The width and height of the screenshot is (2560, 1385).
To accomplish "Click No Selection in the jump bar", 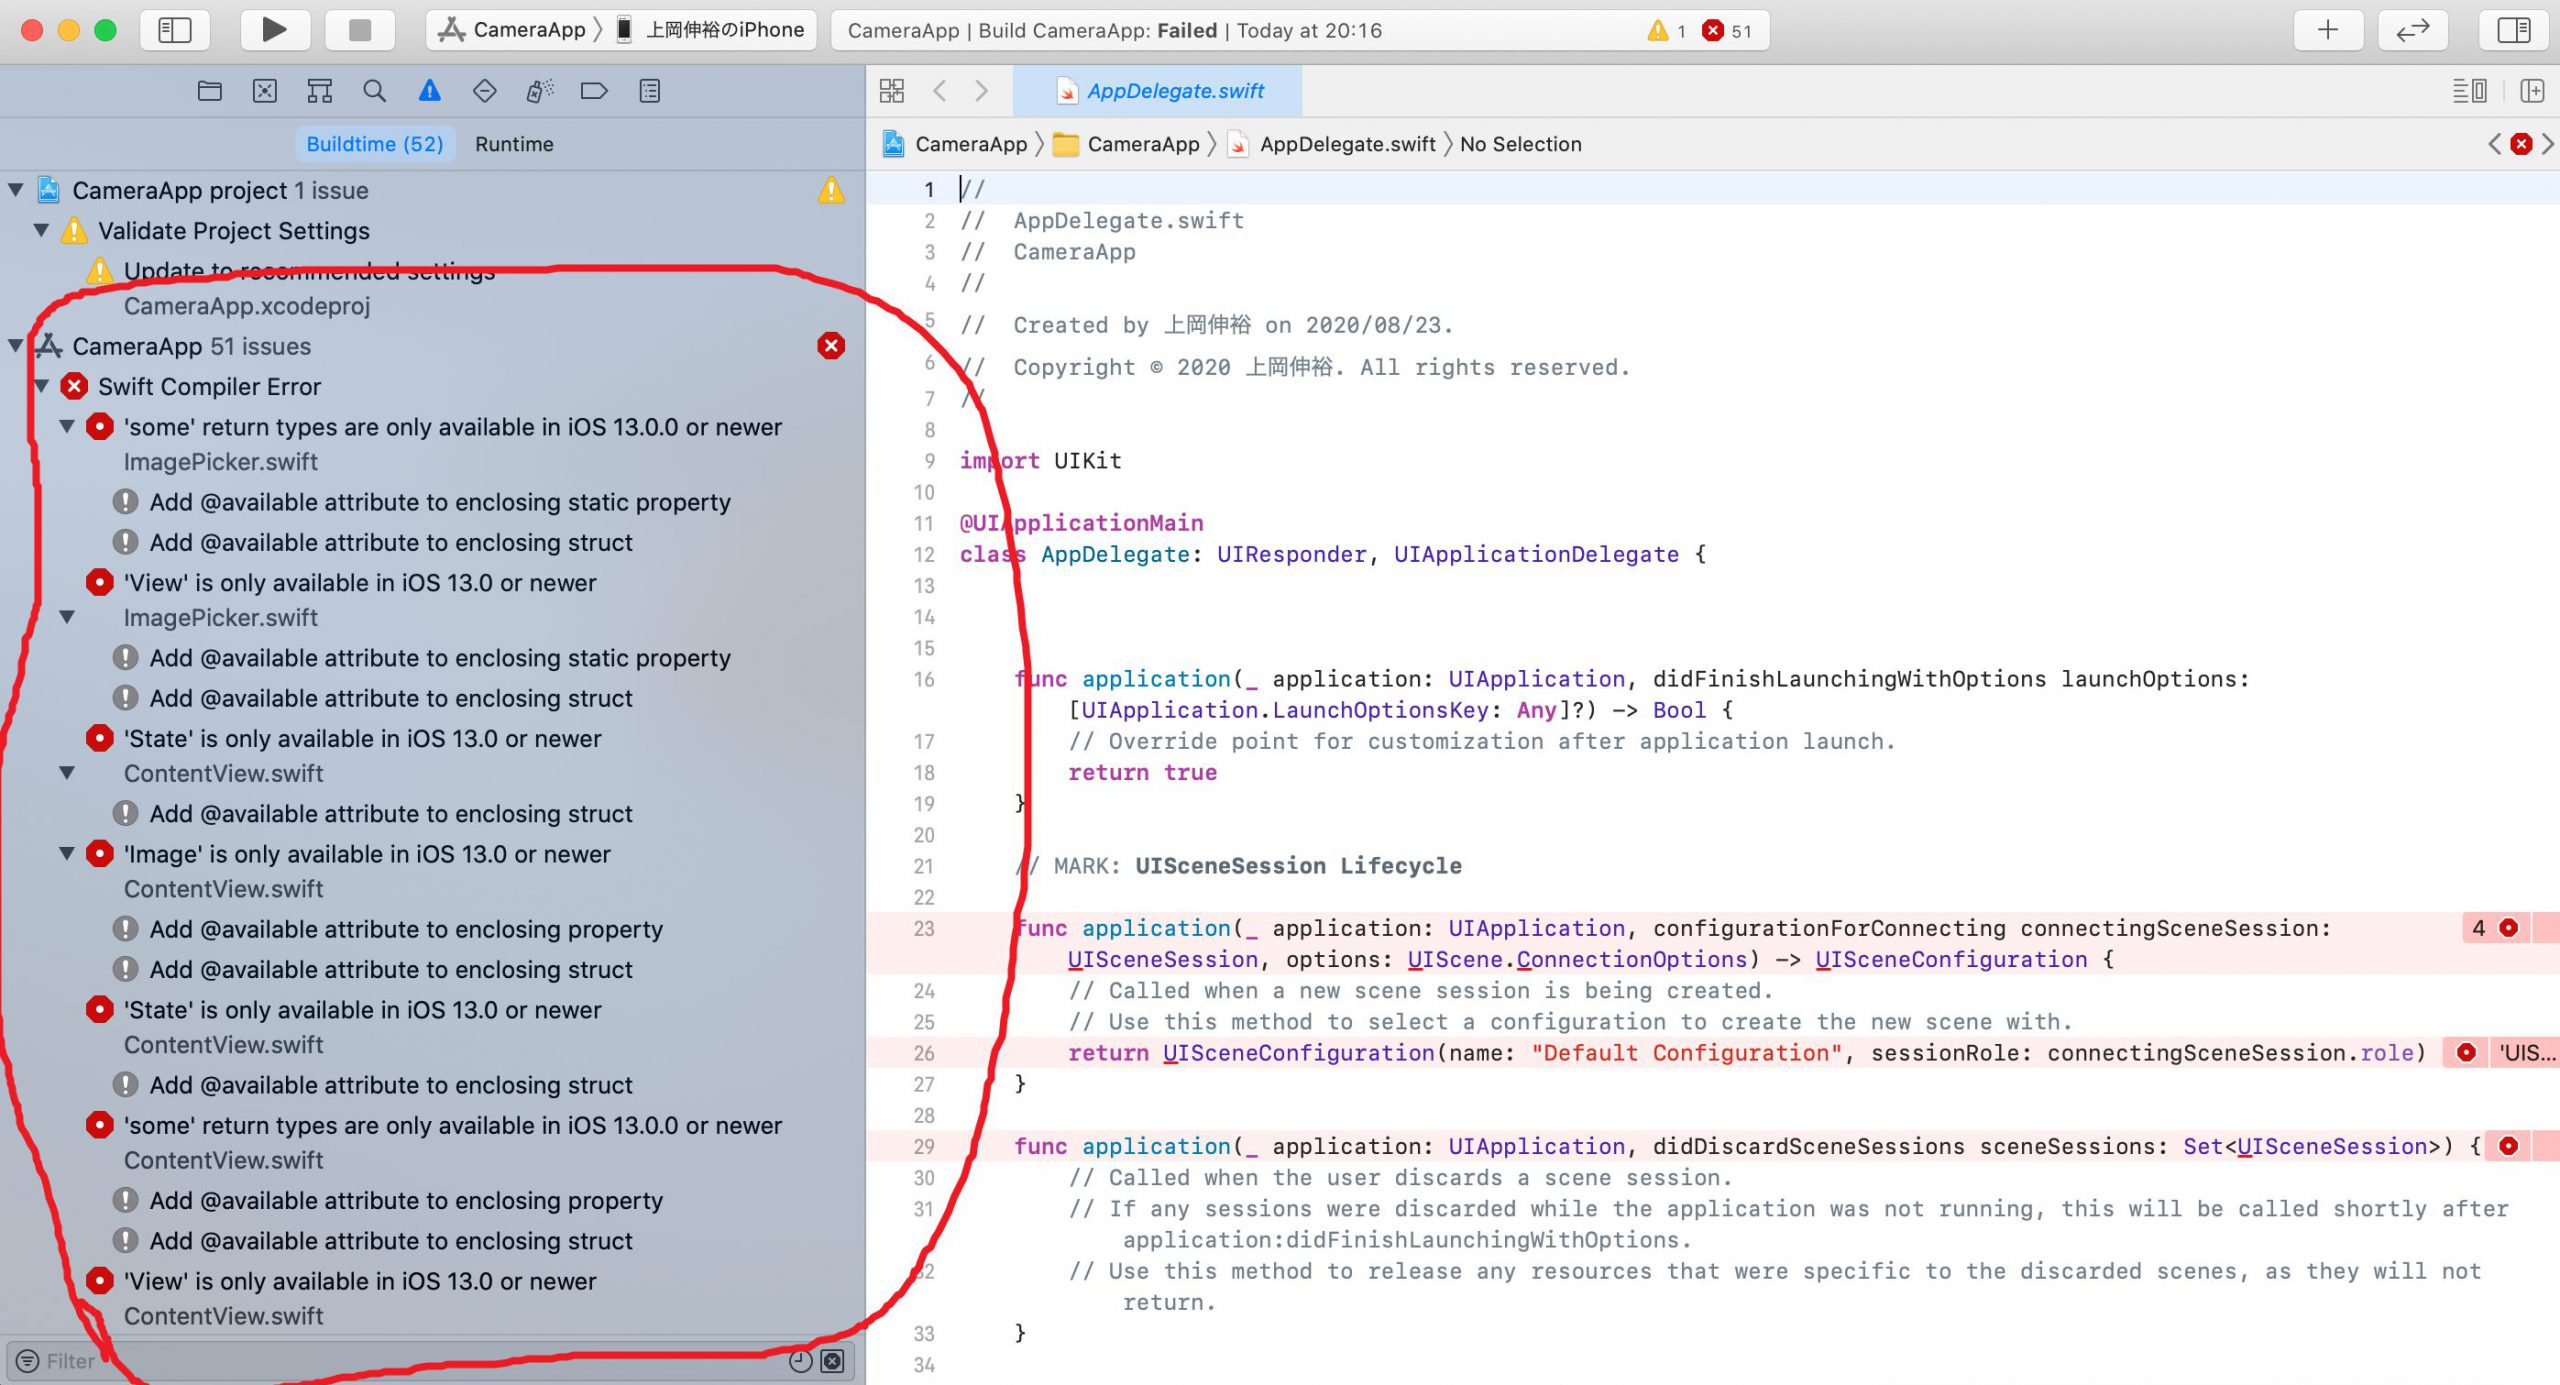I will [1521, 144].
